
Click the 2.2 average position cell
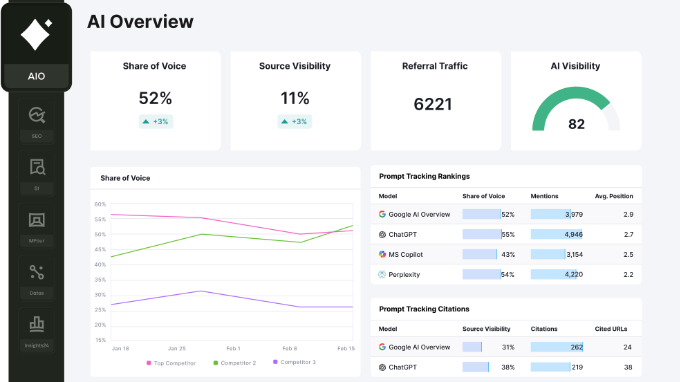(x=628, y=274)
